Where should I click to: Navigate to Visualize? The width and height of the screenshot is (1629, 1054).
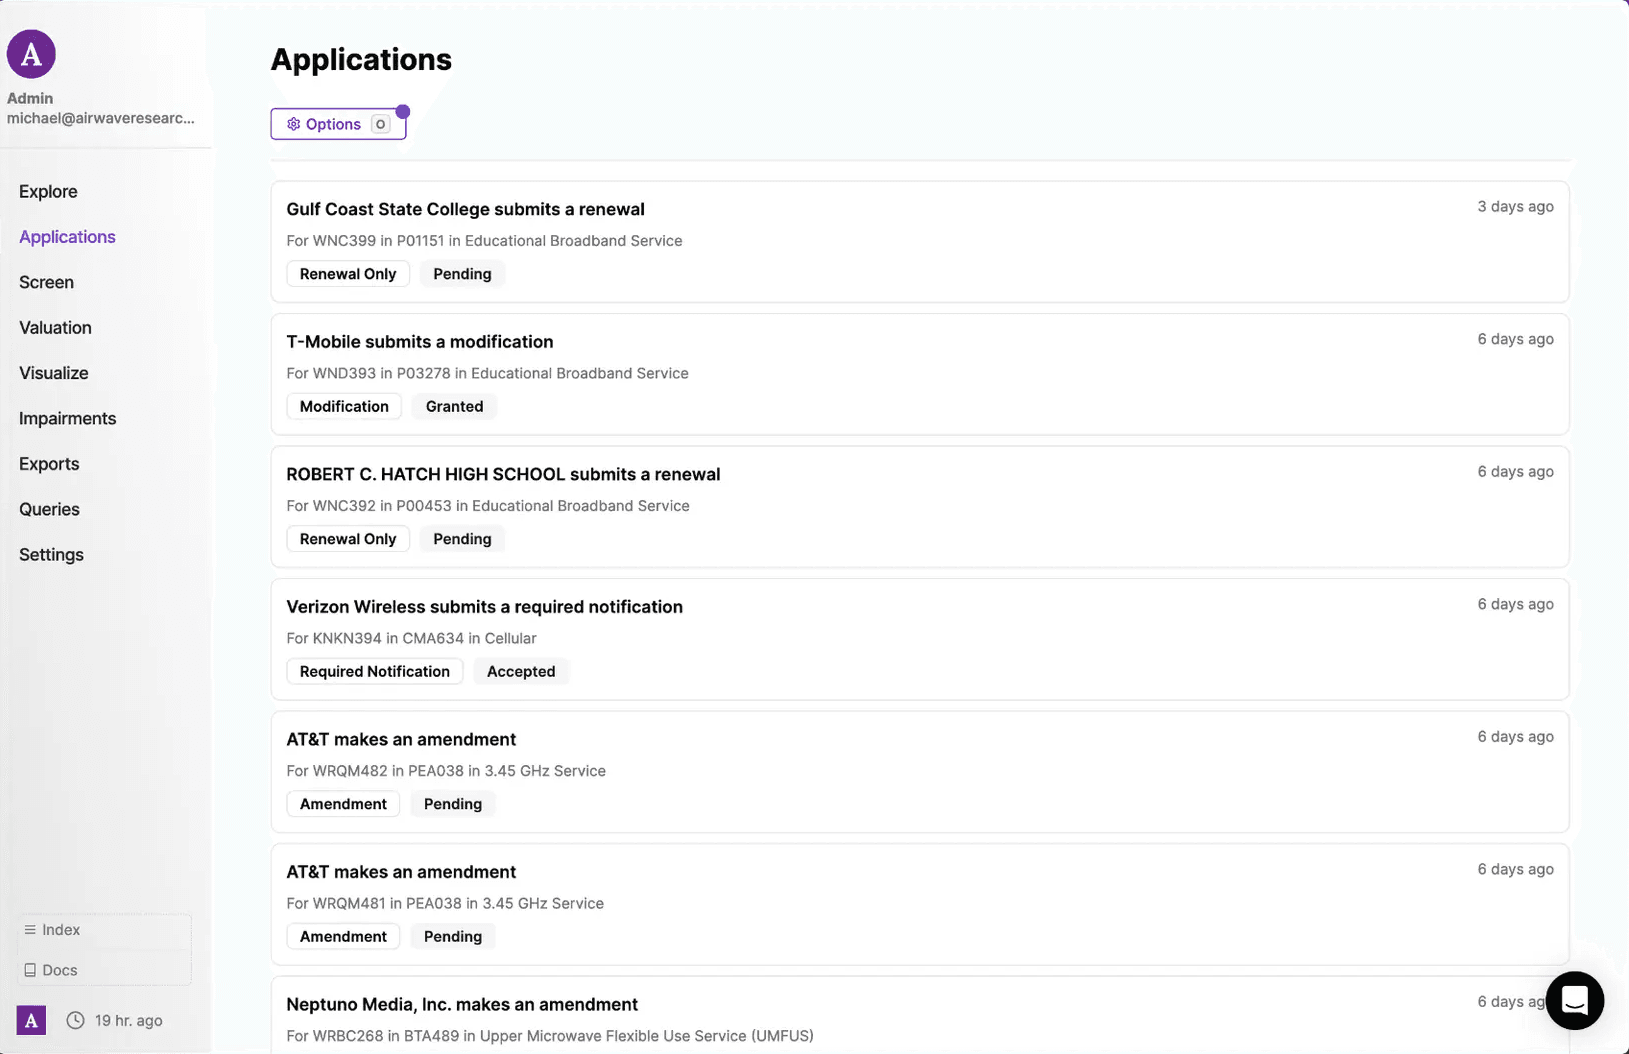[54, 373]
